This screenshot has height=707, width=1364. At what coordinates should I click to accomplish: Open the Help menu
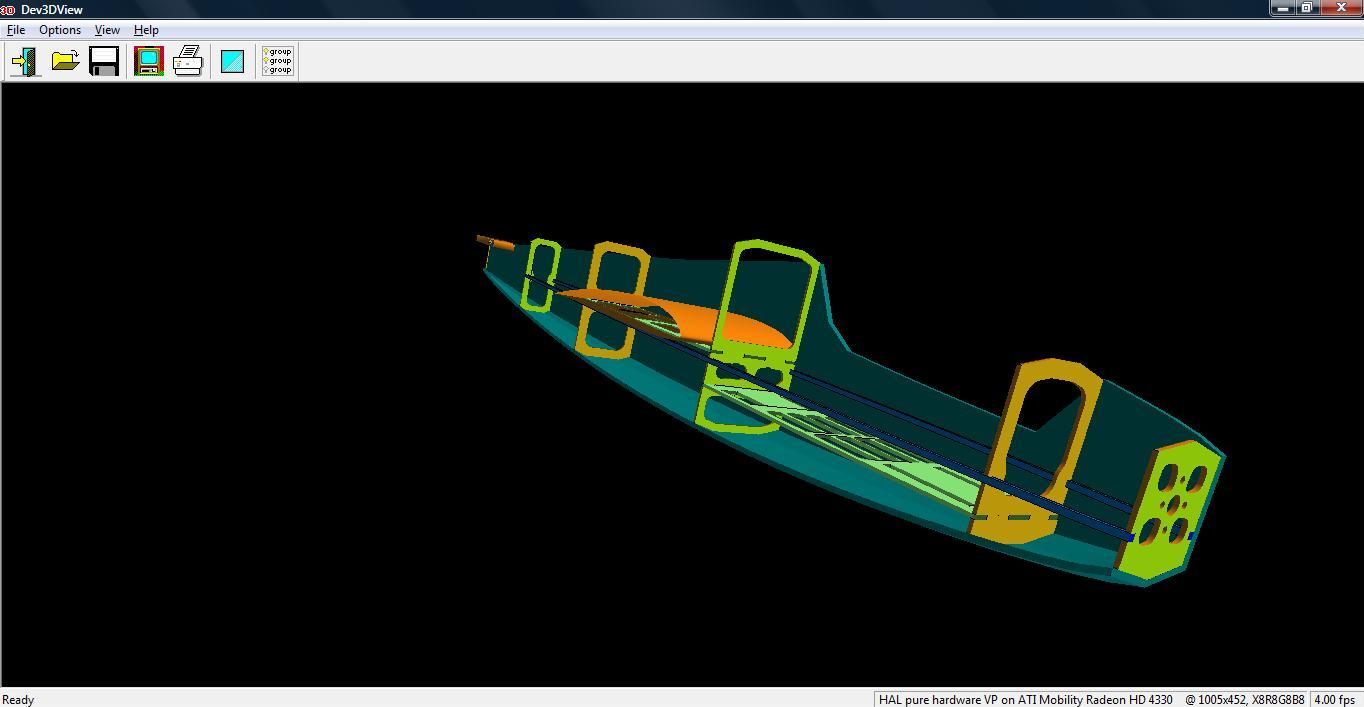(146, 30)
